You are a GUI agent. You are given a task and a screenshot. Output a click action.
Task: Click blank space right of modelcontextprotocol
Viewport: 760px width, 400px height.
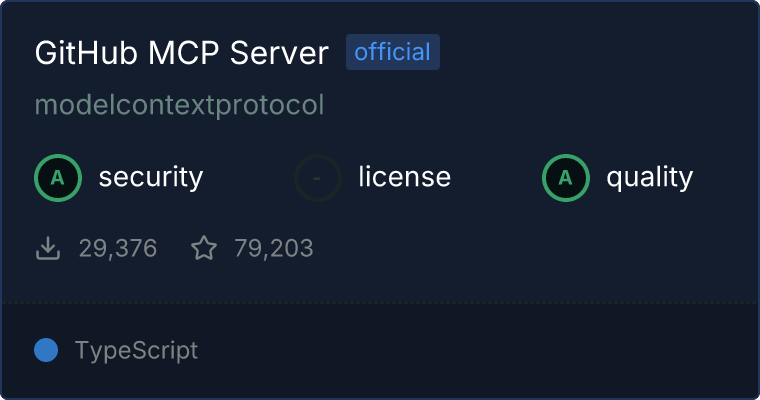[x=538, y=105]
